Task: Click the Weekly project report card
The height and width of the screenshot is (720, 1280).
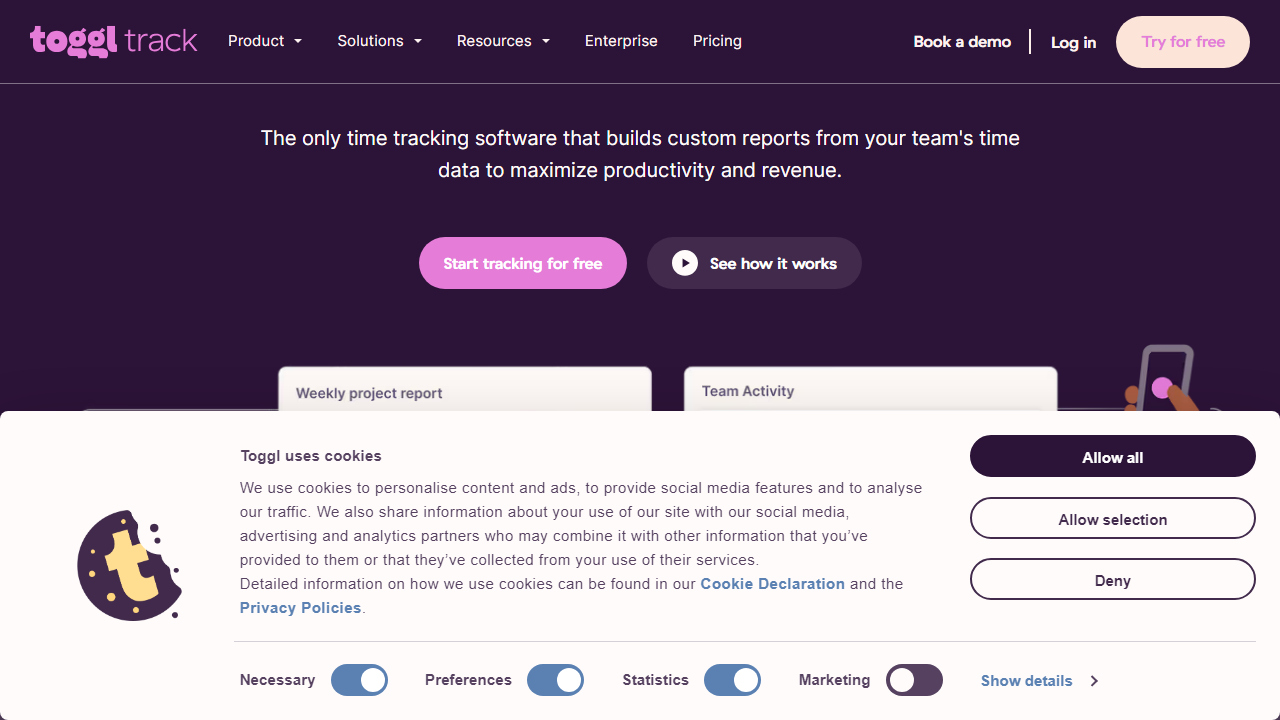Action: tap(465, 389)
